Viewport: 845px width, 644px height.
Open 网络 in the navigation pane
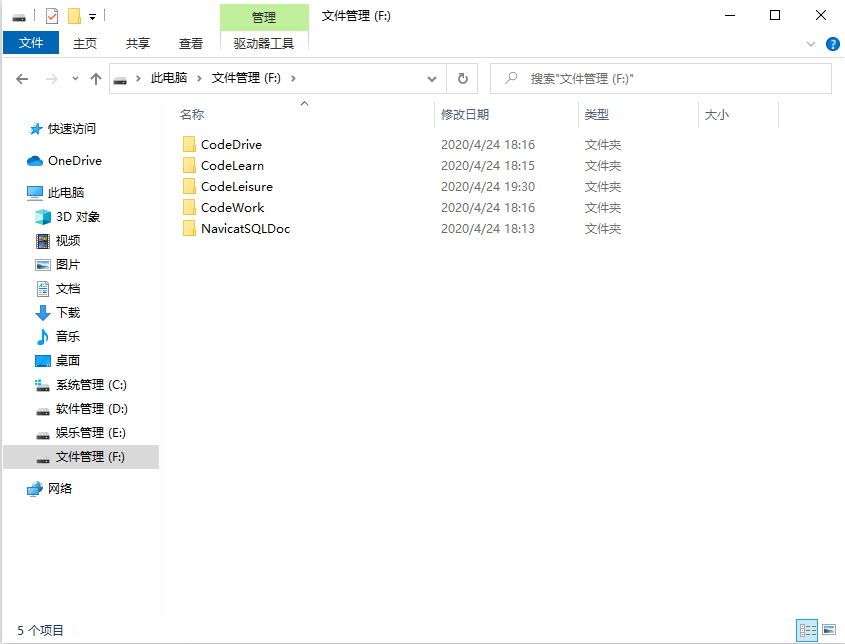pos(59,489)
